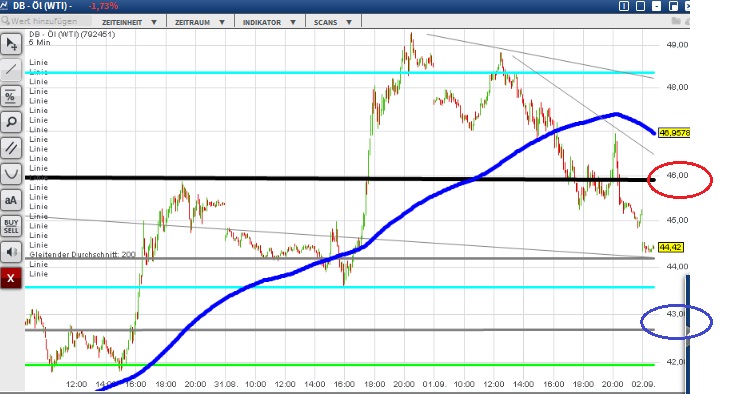This screenshot has width=748, height=394.
Task: Click the 'Wert hinzufügen' search field
Action: (x=46, y=21)
